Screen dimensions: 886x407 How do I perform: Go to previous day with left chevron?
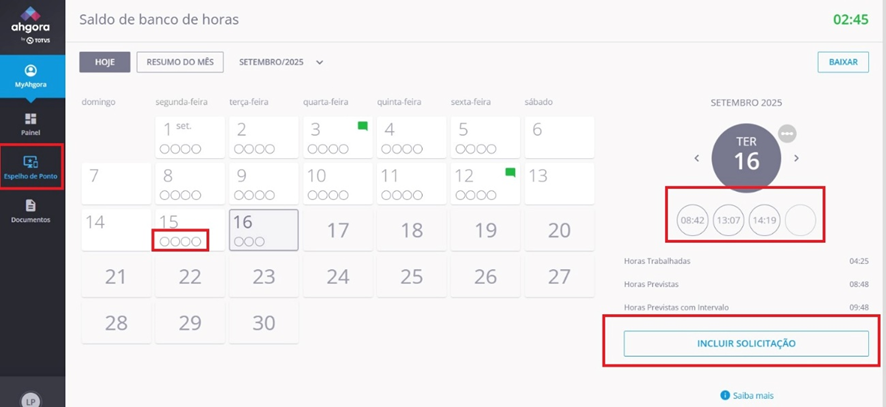point(696,158)
